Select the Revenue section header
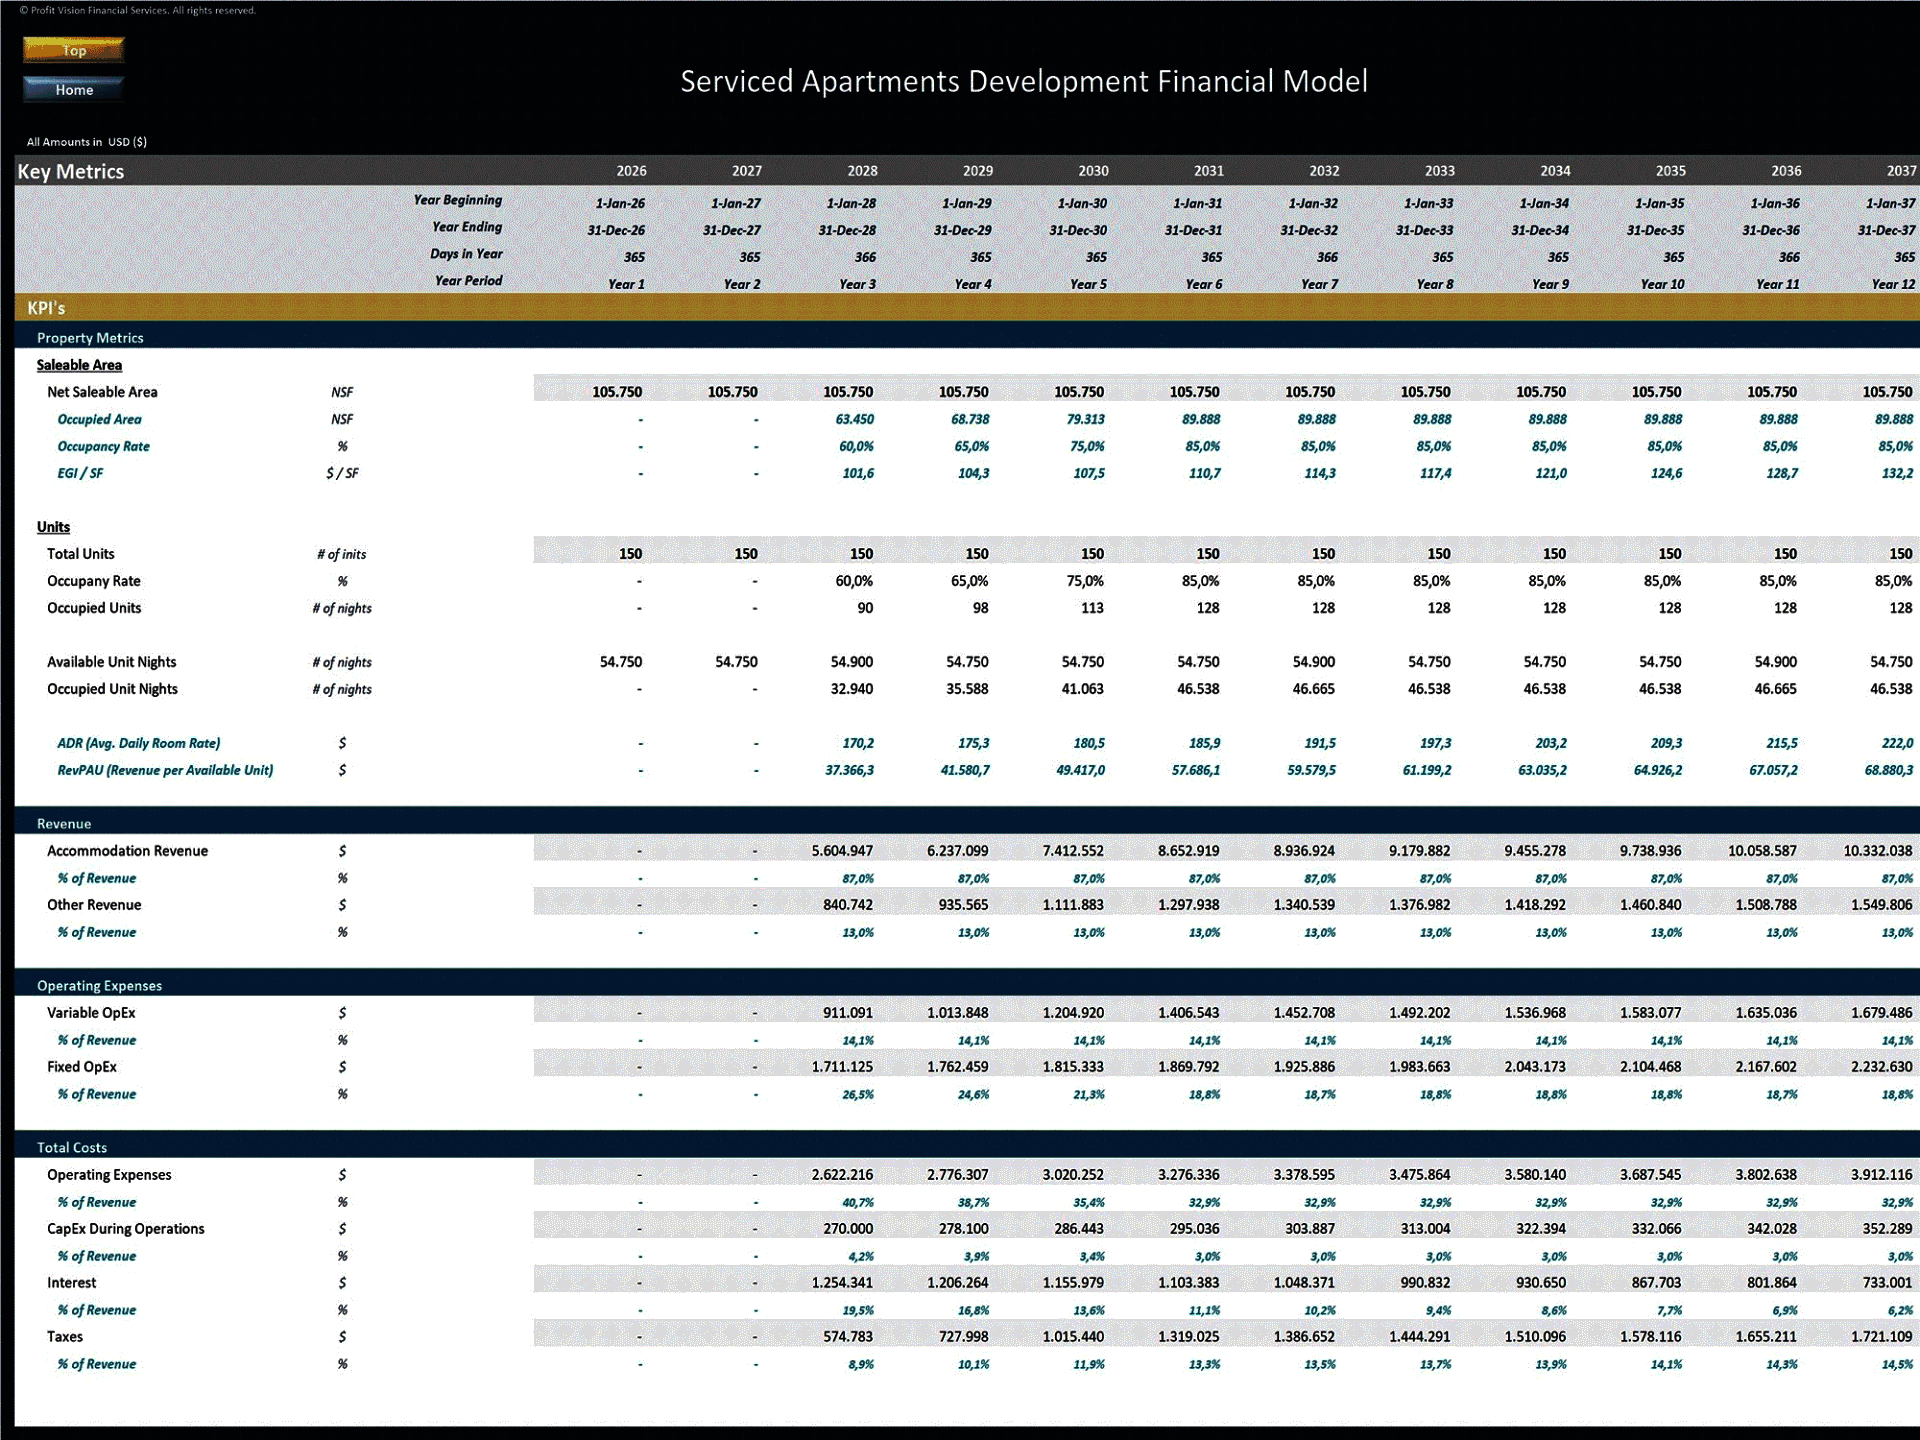This screenshot has height=1440, width=1920. [64, 823]
